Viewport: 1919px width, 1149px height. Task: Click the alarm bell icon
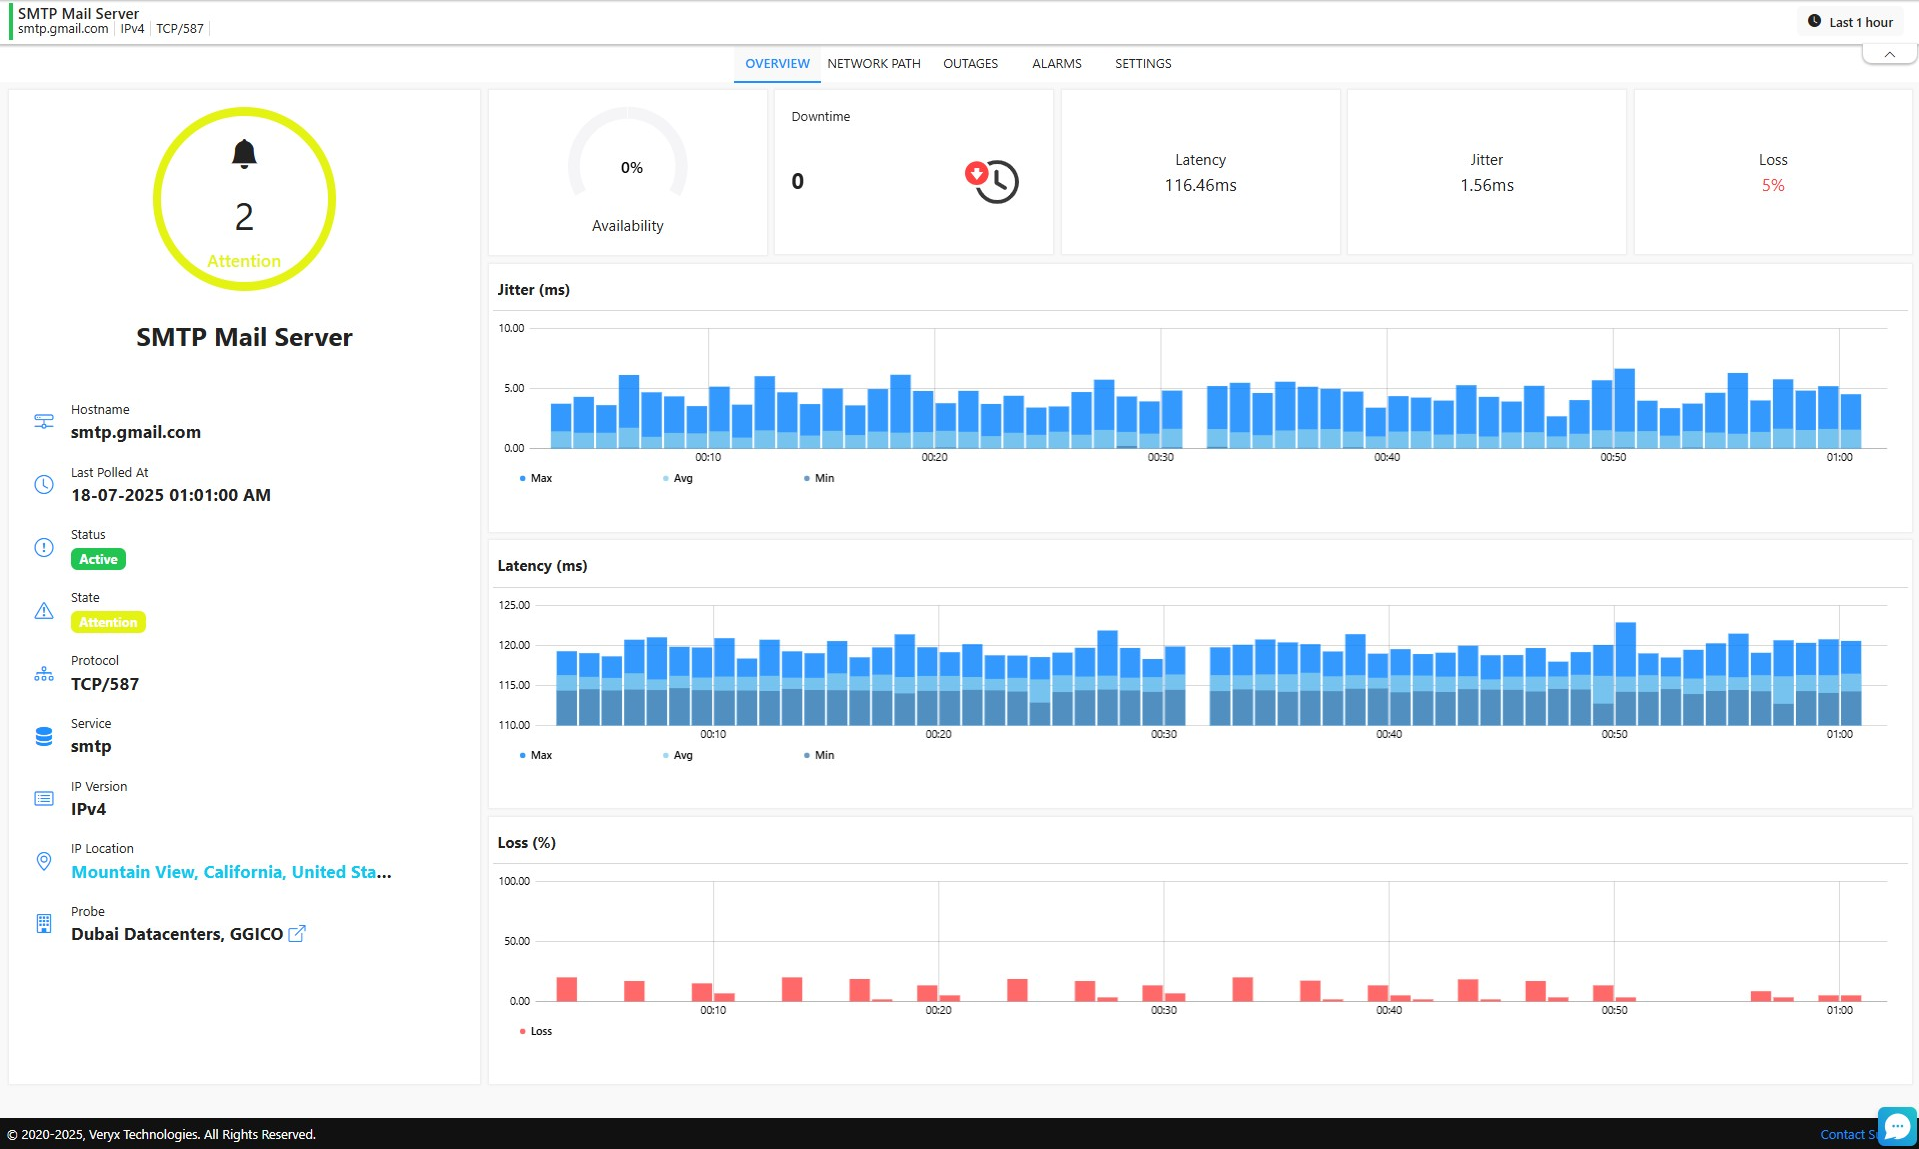click(244, 153)
